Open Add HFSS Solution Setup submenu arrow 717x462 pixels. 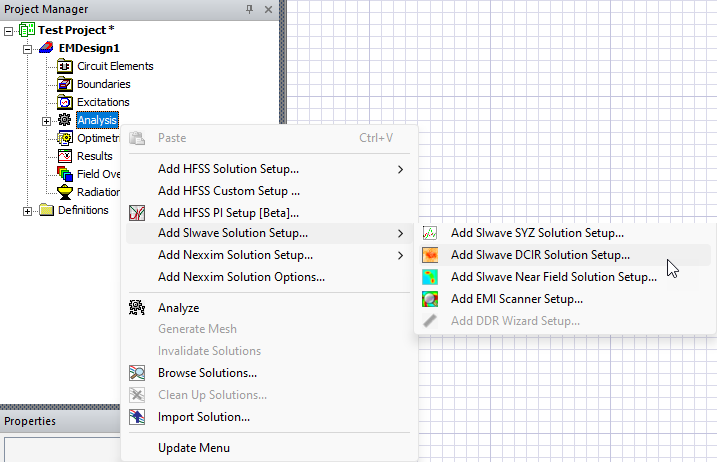(x=401, y=170)
